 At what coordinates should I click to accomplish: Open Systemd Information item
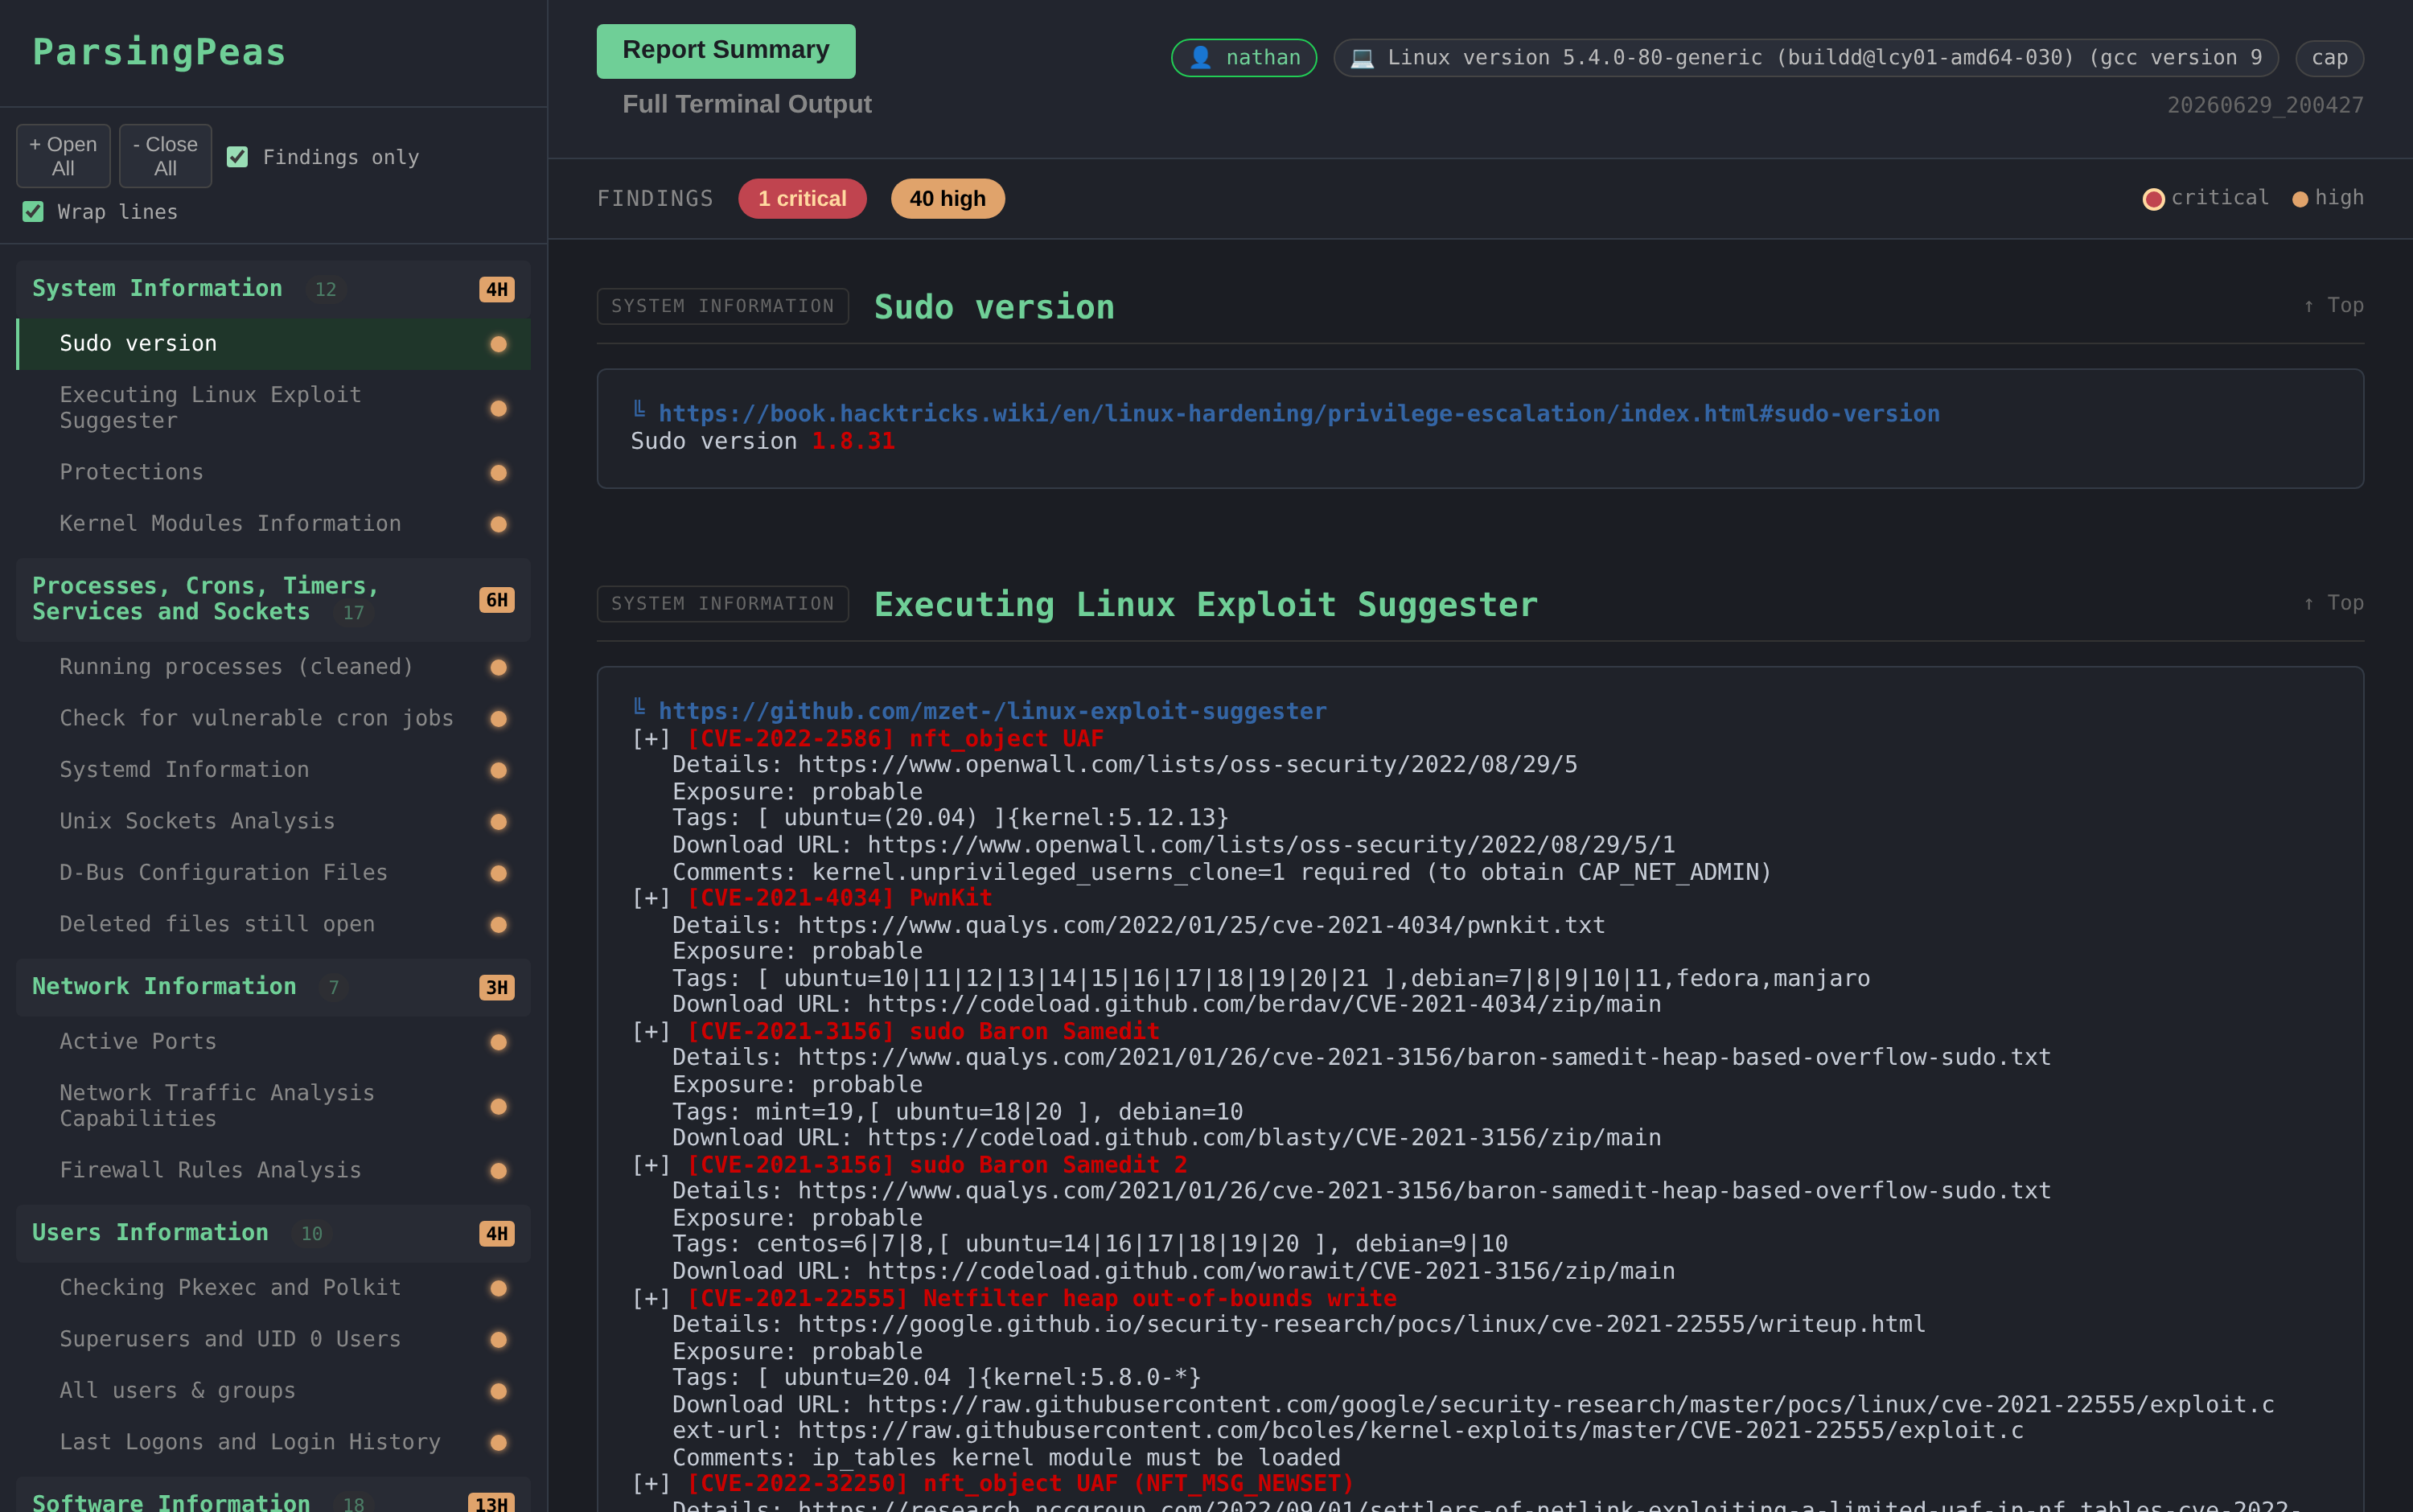coord(273,770)
